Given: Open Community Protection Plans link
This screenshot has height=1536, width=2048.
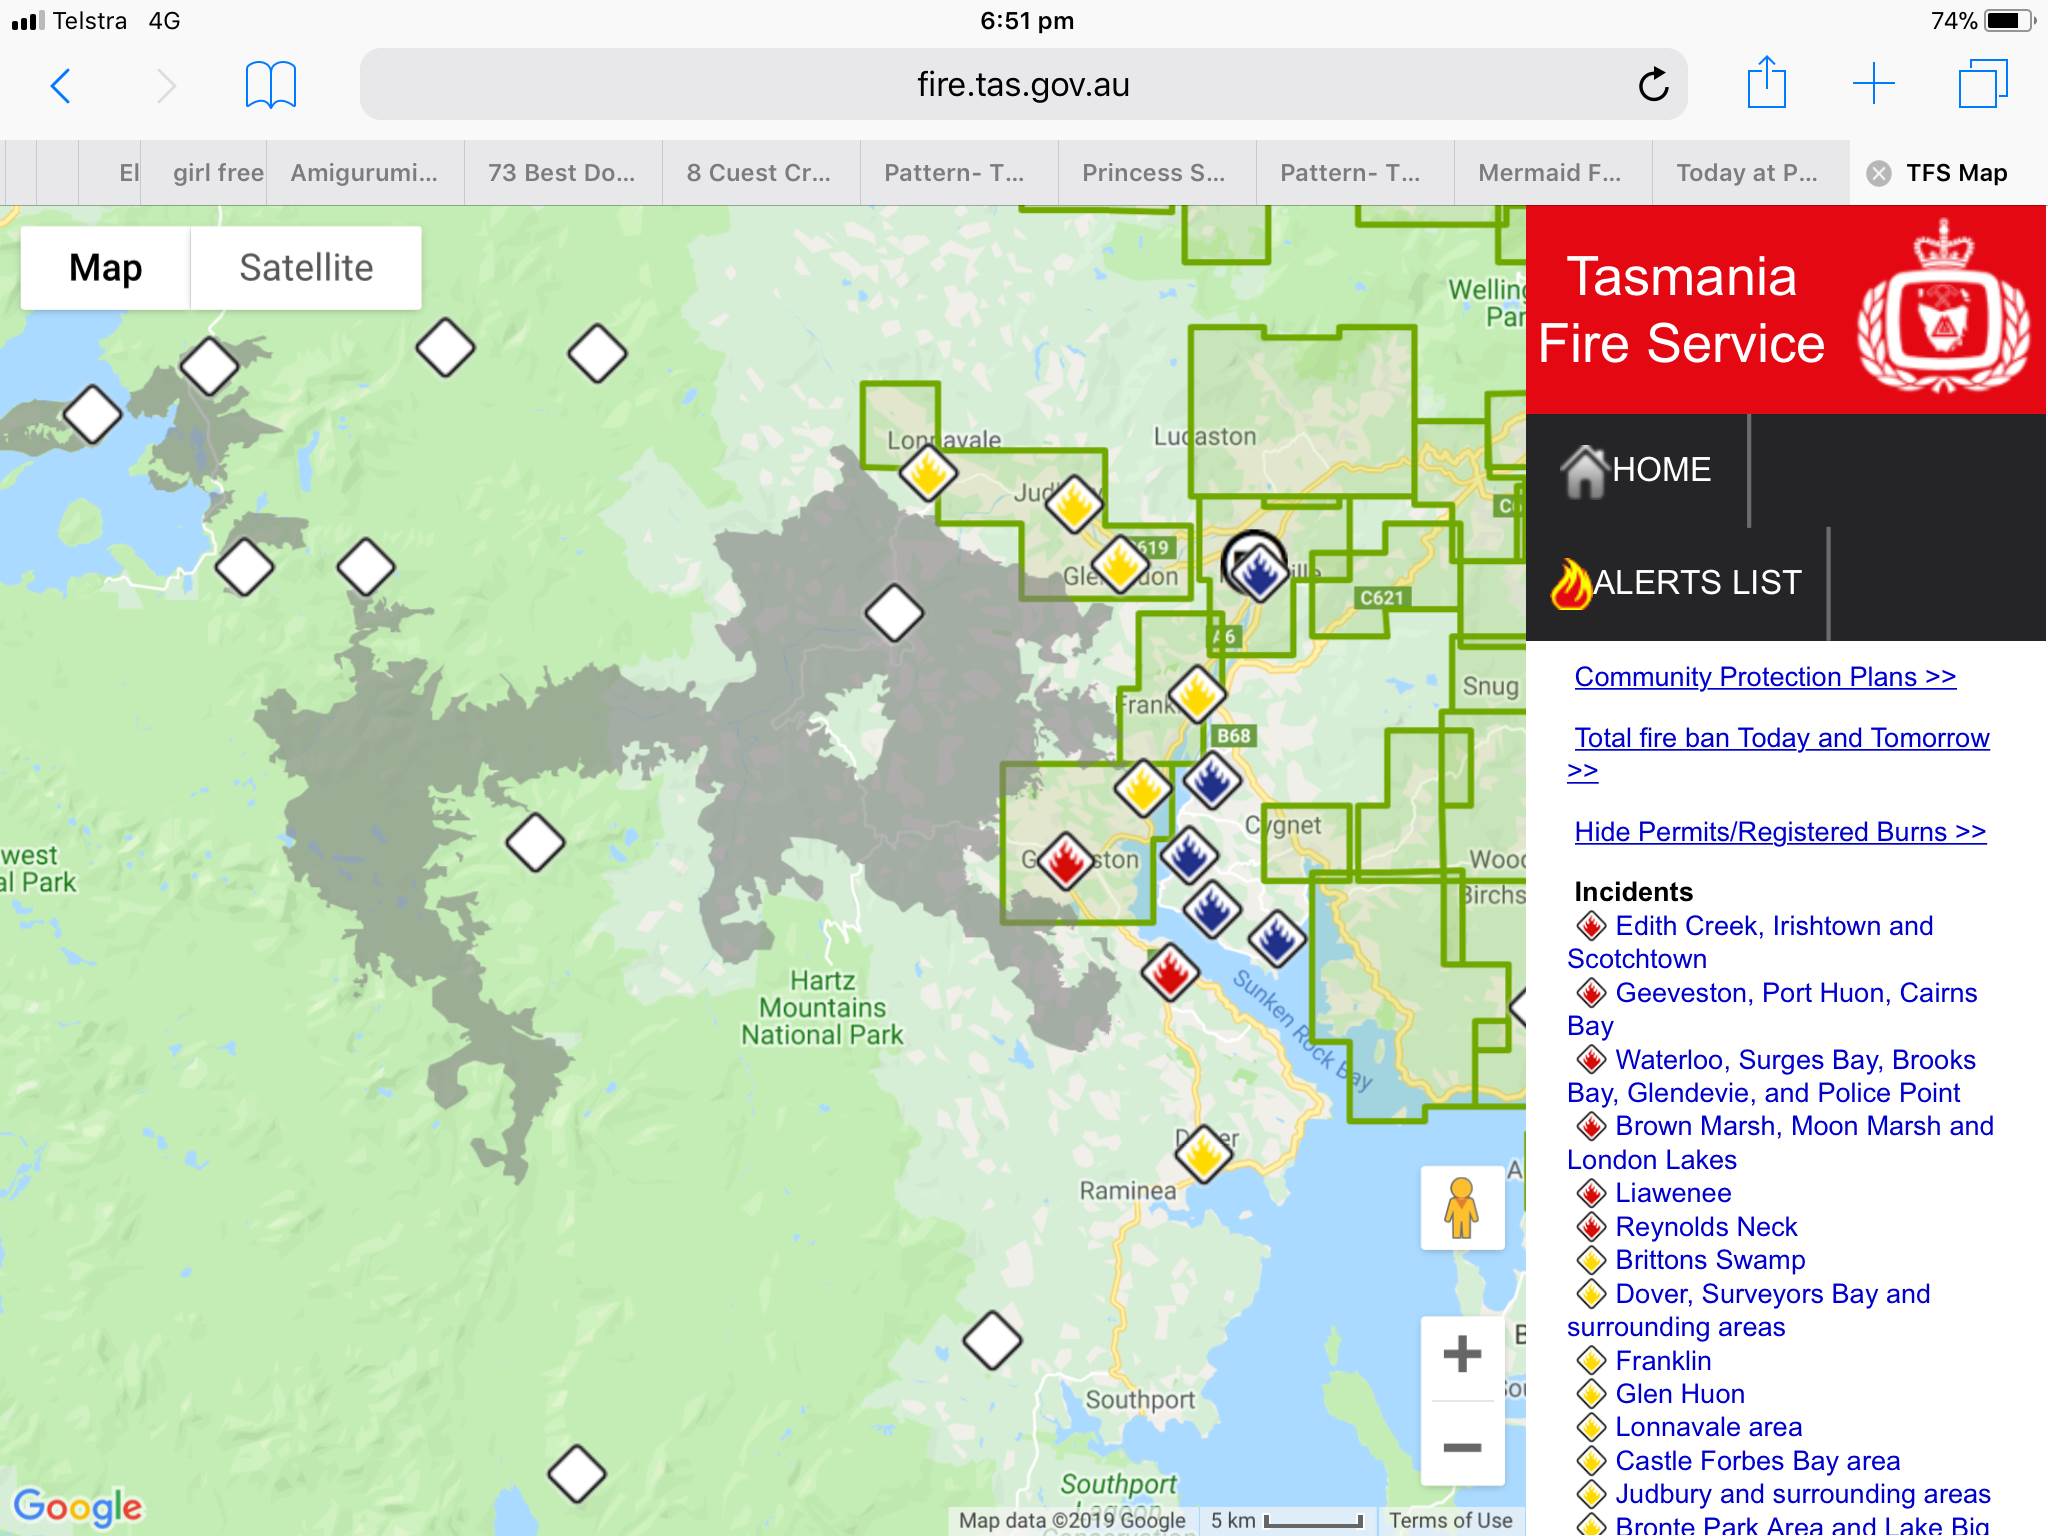Looking at the screenshot, I should [1764, 677].
